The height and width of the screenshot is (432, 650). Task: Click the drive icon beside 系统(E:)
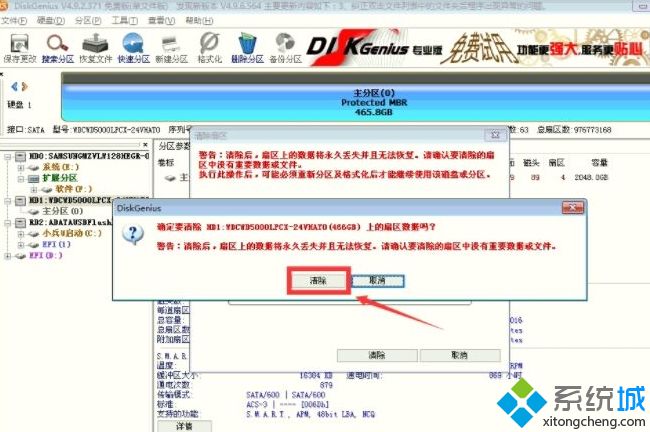34,167
